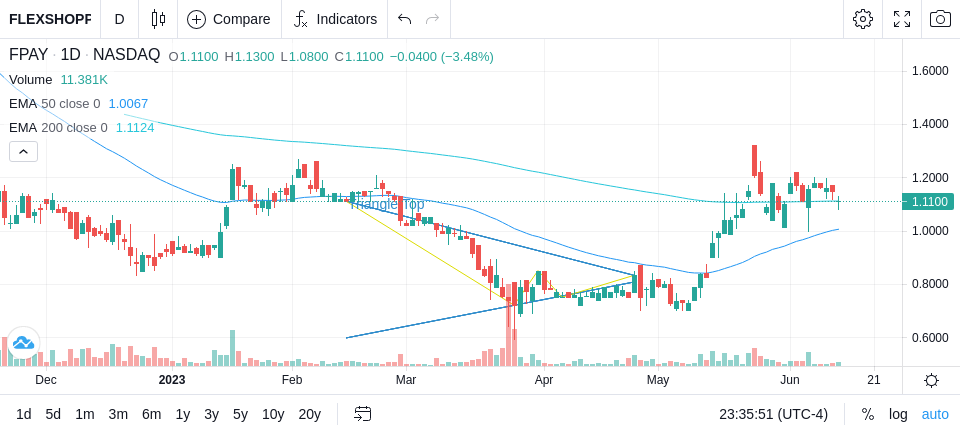The height and width of the screenshot is (433, 960).
Task: Toggle auto scale mode
Action: click(935, 415)
